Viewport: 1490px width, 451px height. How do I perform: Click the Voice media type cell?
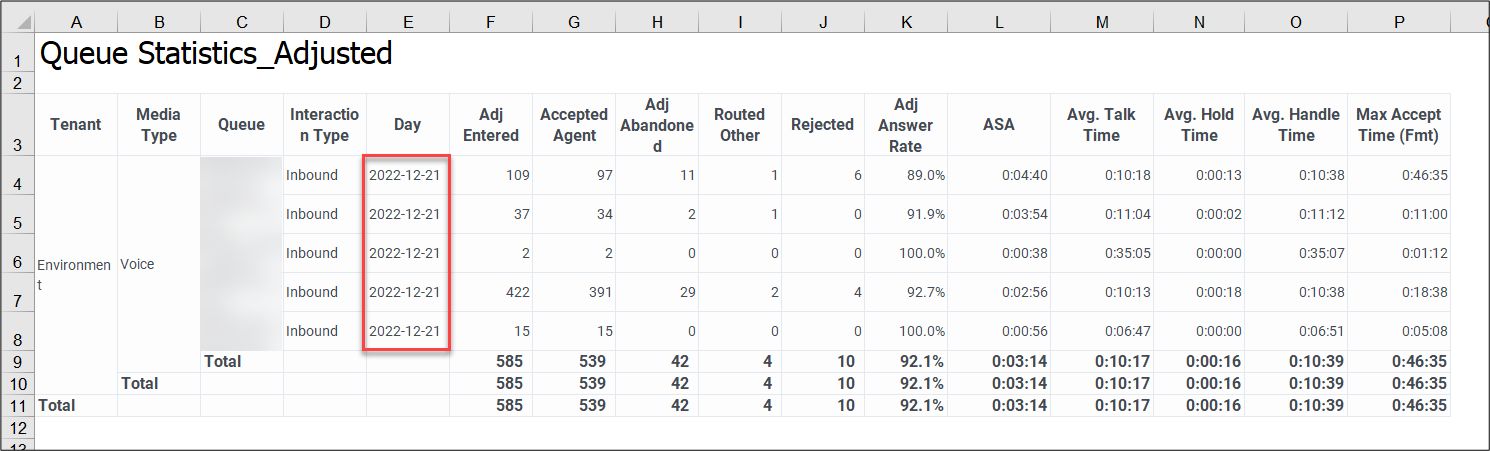[158, 264]
